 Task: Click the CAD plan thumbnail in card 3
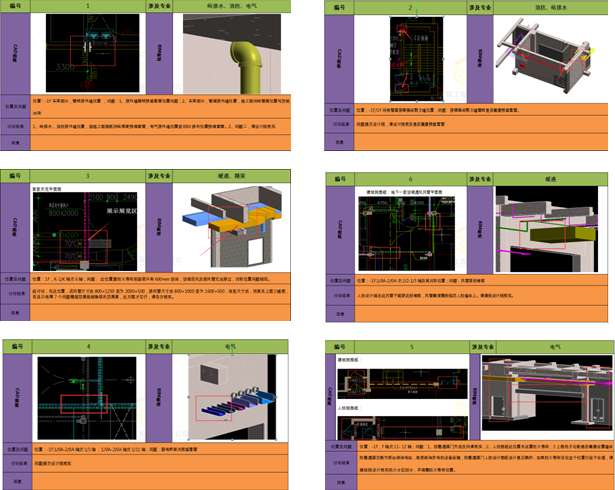coord(87,226)
